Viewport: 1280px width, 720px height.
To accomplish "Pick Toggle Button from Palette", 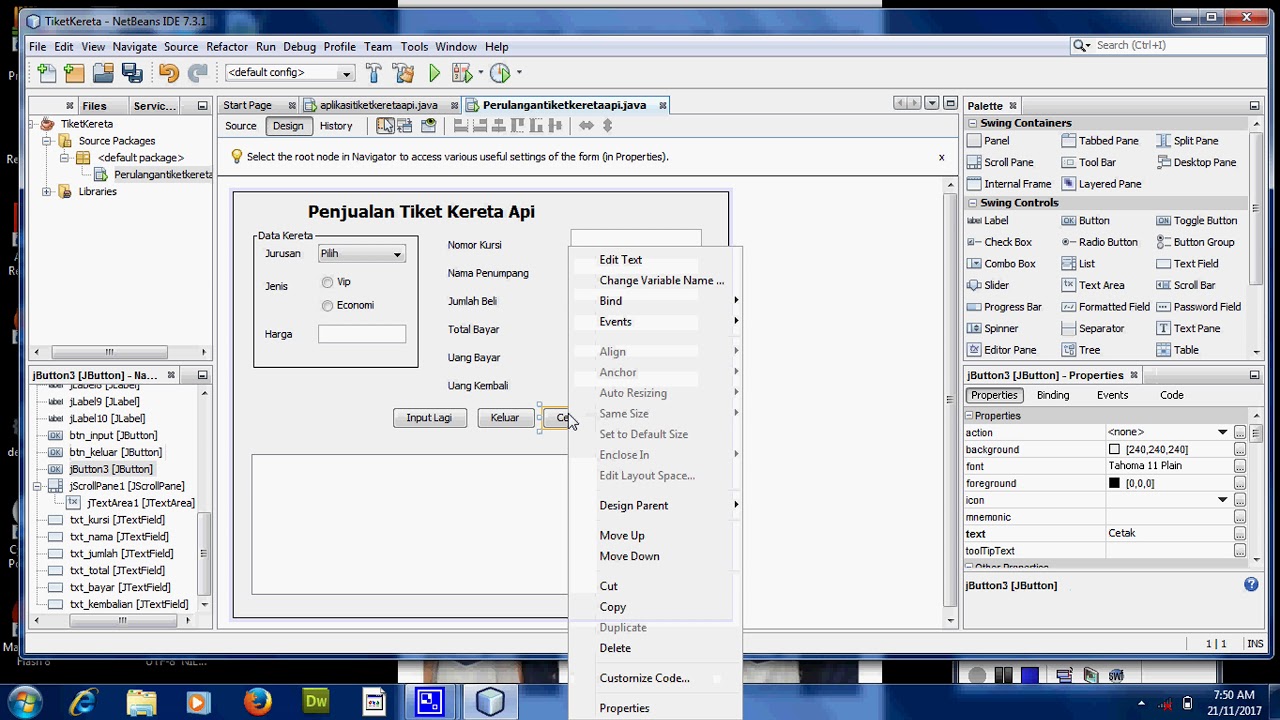I will tap(1197, 221).
